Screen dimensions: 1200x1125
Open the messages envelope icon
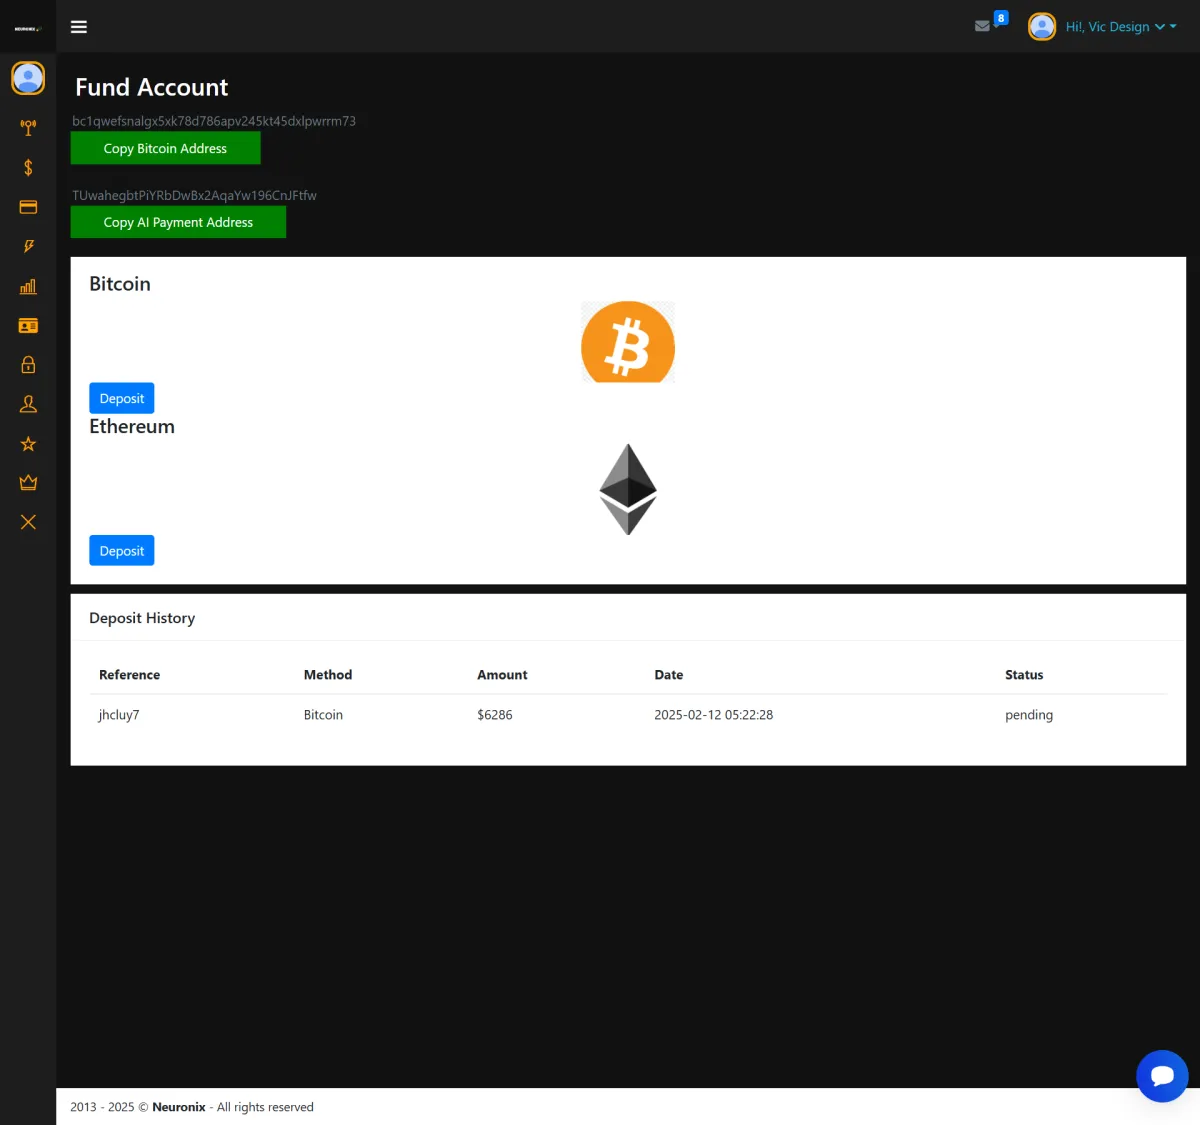pos(982,27)
